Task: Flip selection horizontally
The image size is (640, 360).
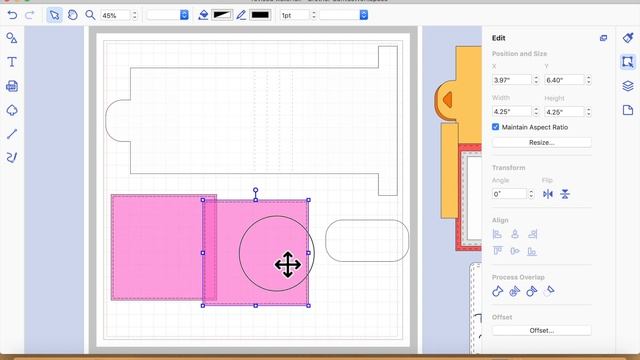Action: 548,194
